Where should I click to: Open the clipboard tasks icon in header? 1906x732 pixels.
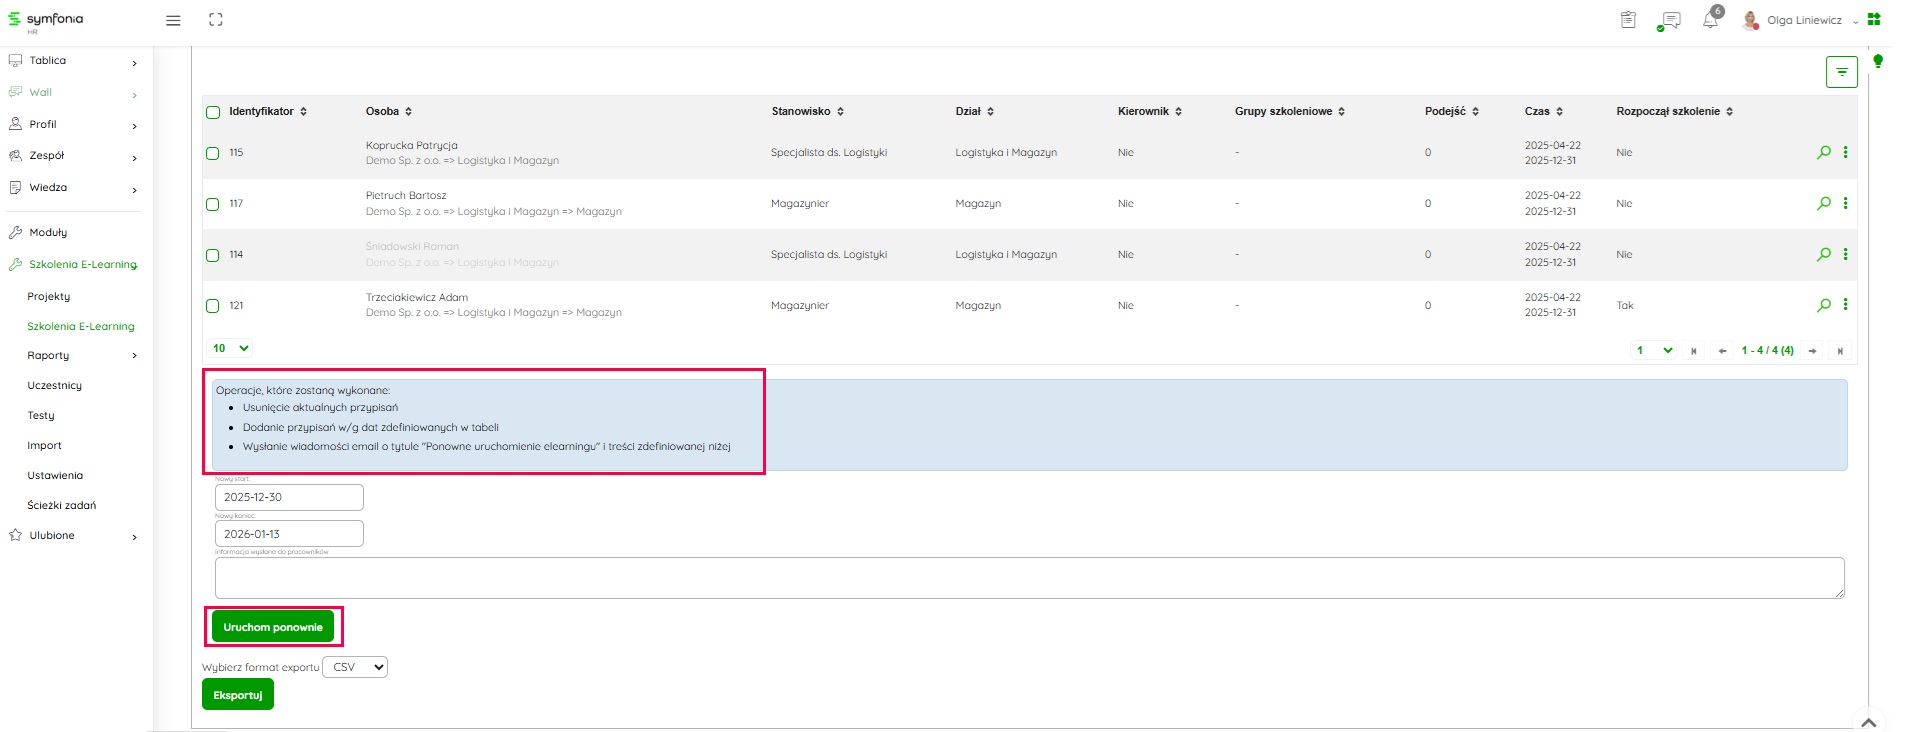(x=1628, y=20)
